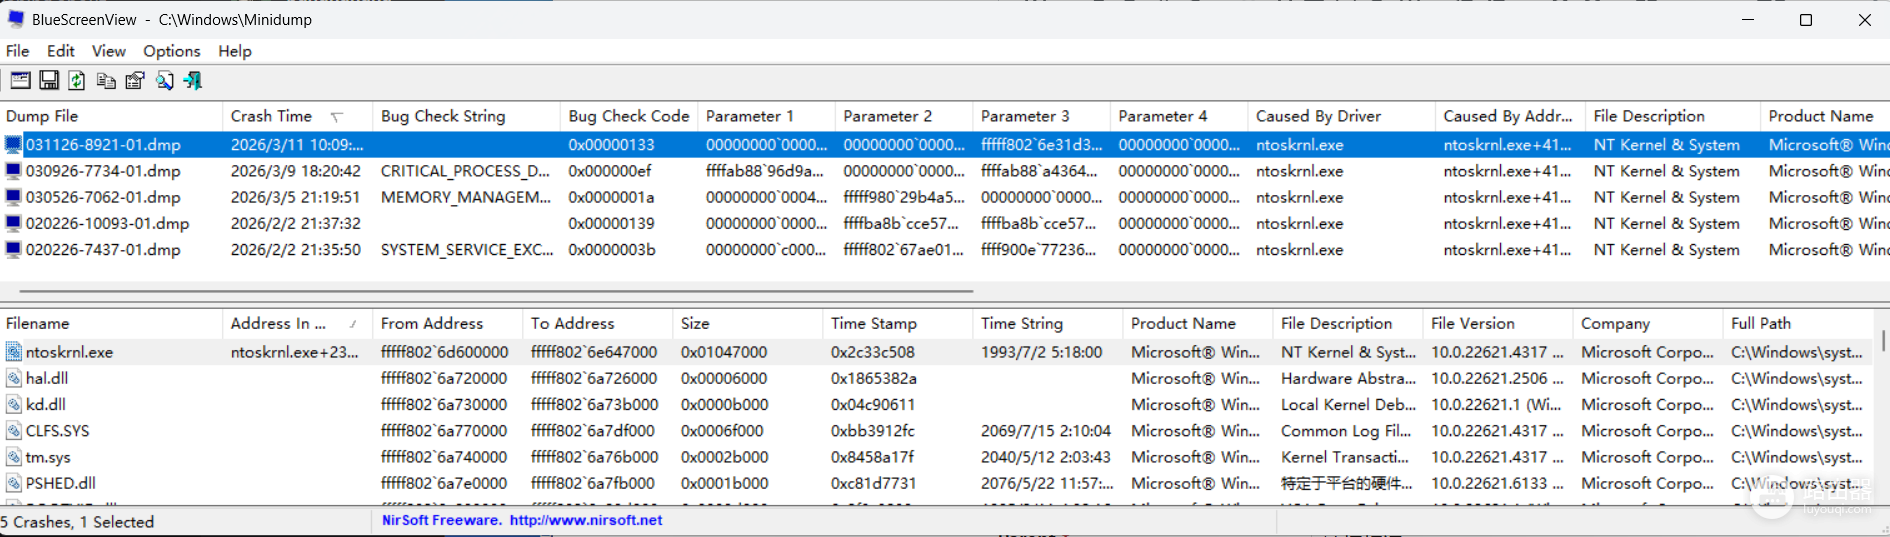The width and height of the screenshot is (1890, 537).
Task: Click the Exit door toolbar icon
Action: click(x=193, y=81)
